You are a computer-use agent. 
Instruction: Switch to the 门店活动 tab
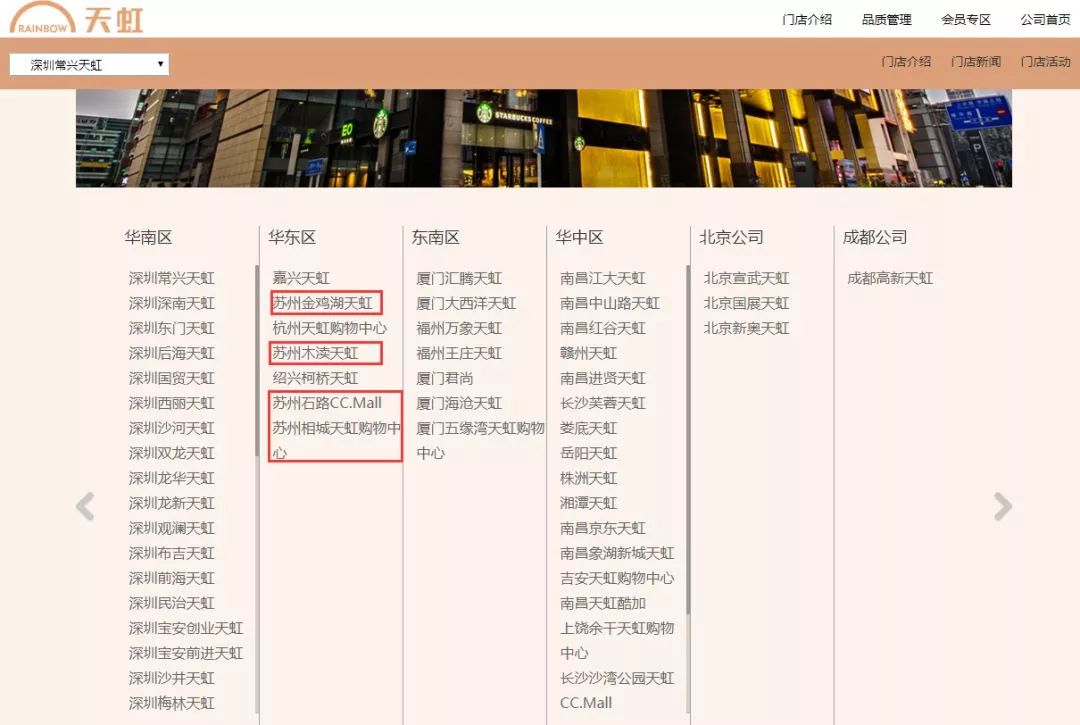click(x=1045, y=62)
